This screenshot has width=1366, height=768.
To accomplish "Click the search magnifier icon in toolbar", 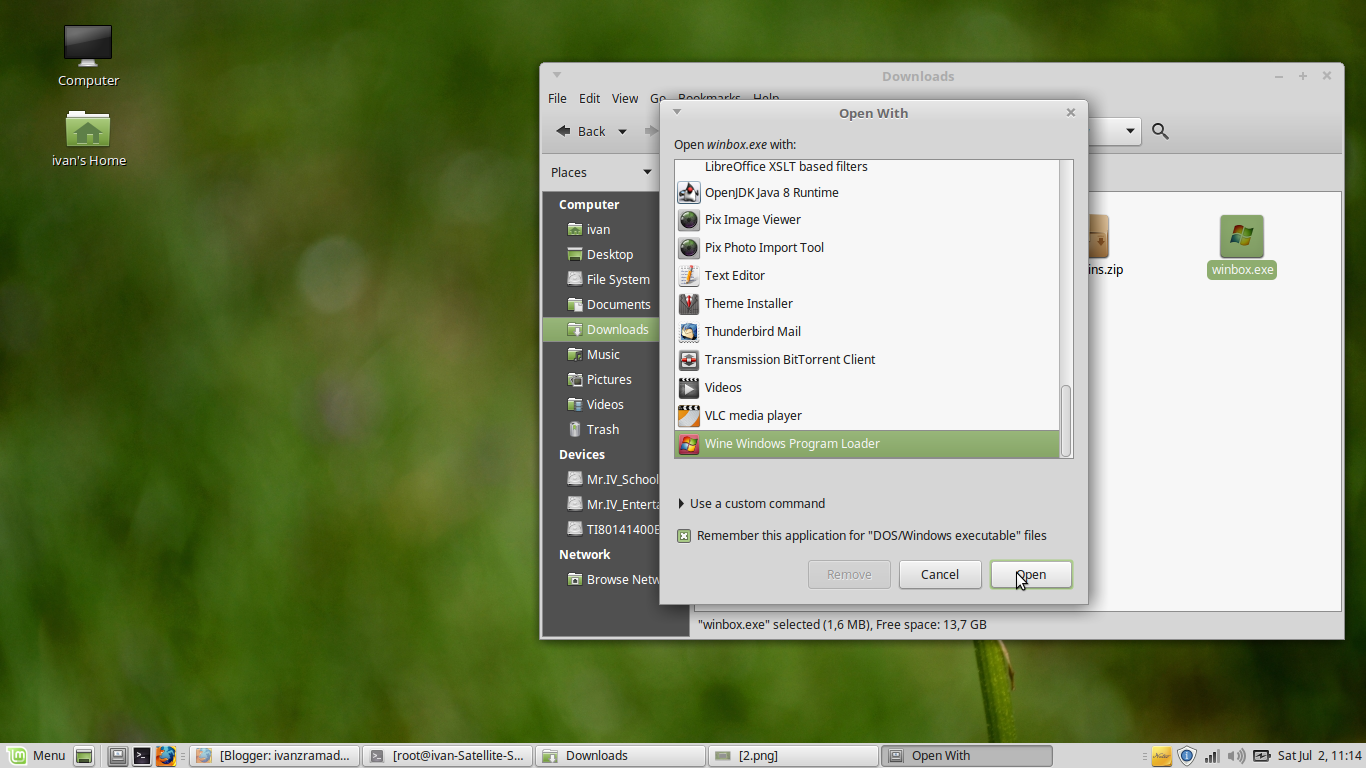I will click(1159, 131).
